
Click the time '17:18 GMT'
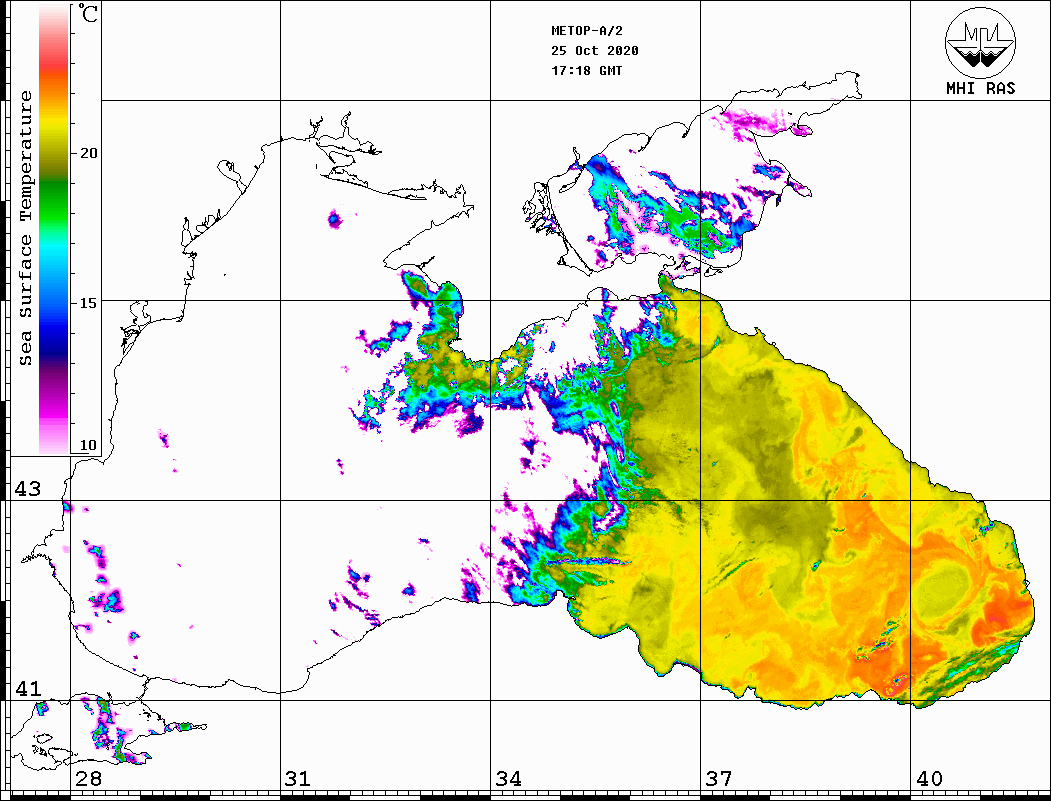click(x=586, y=70)
